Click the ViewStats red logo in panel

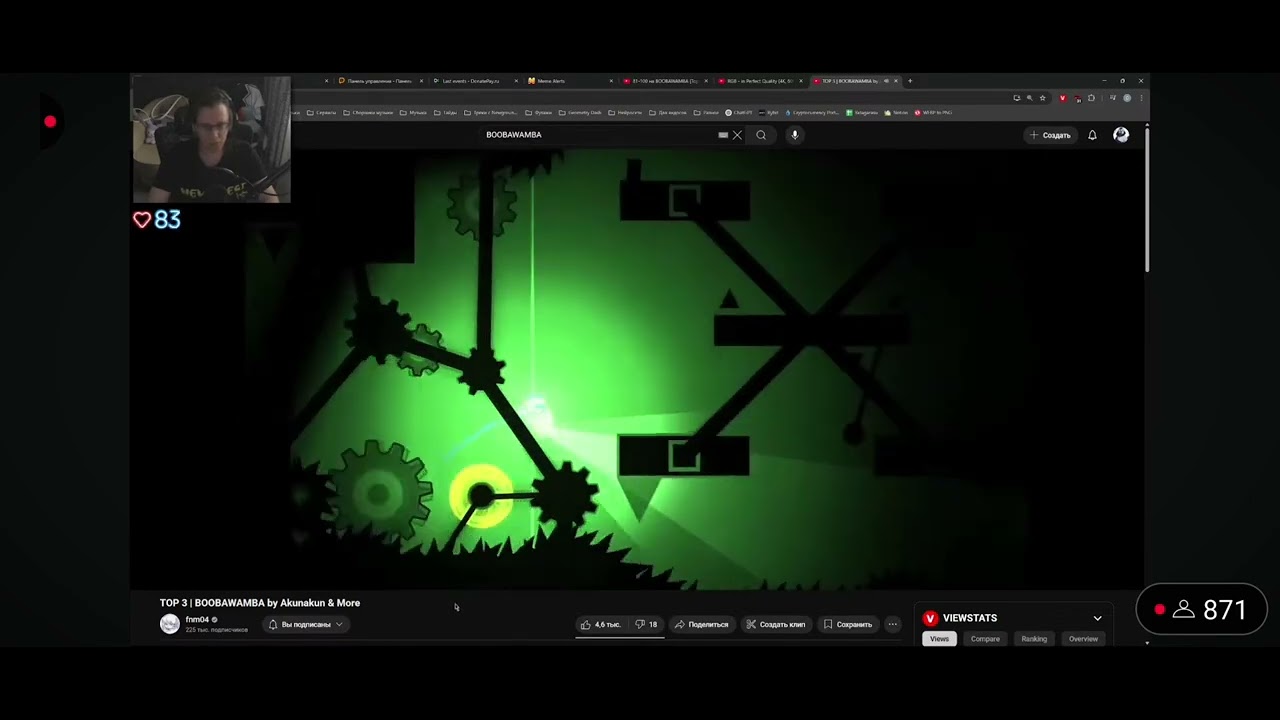930,619
